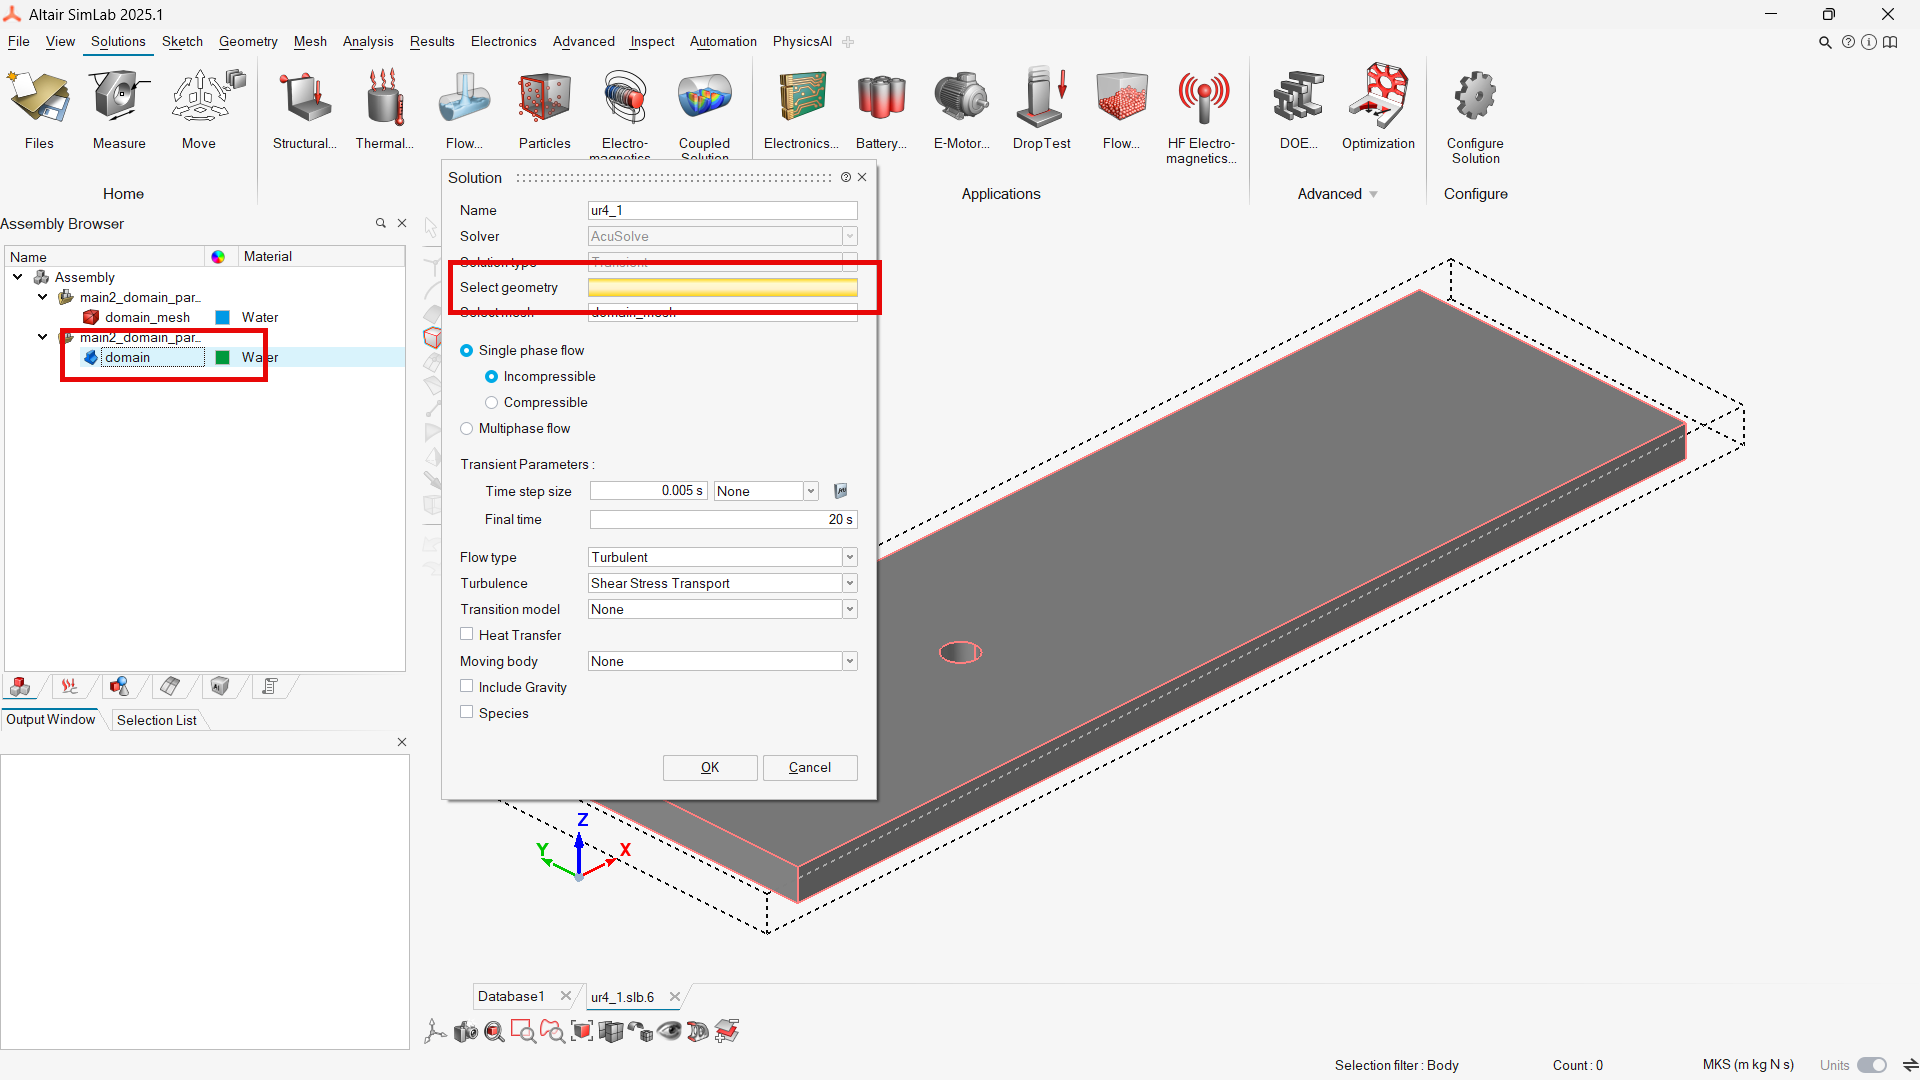
Task: Click the green color swatch of domain
Action: click(x=222, y=357)
